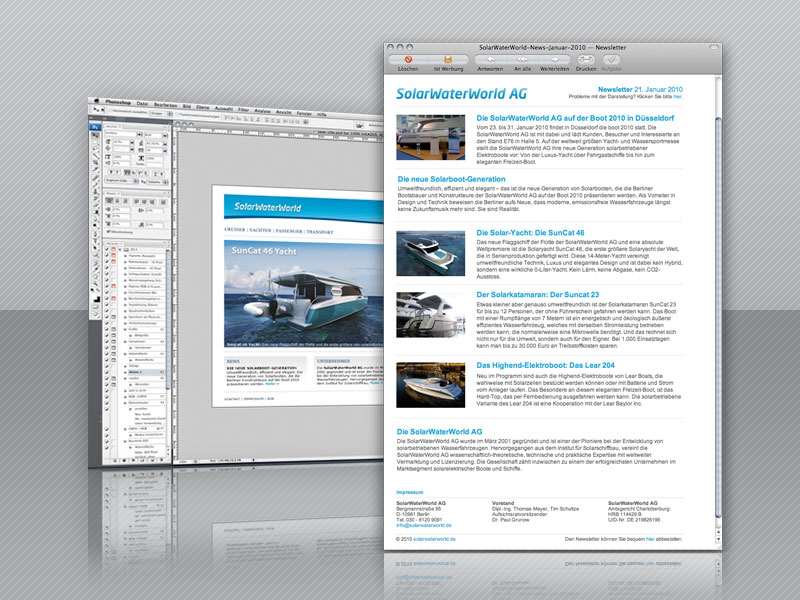
Task: Open the 'Der Solarkatamaran: Der Suncat 23' headline
Action: click(x=538, y=294)
